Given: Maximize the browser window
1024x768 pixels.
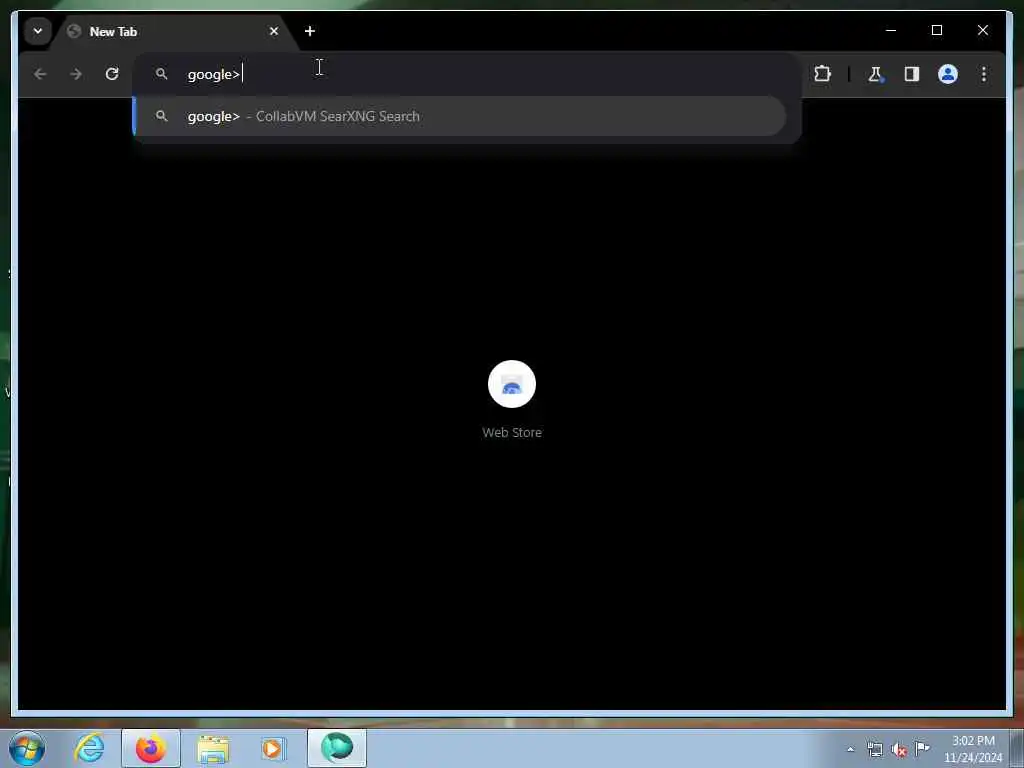Looking at the screenshot, I should [936, 30].
